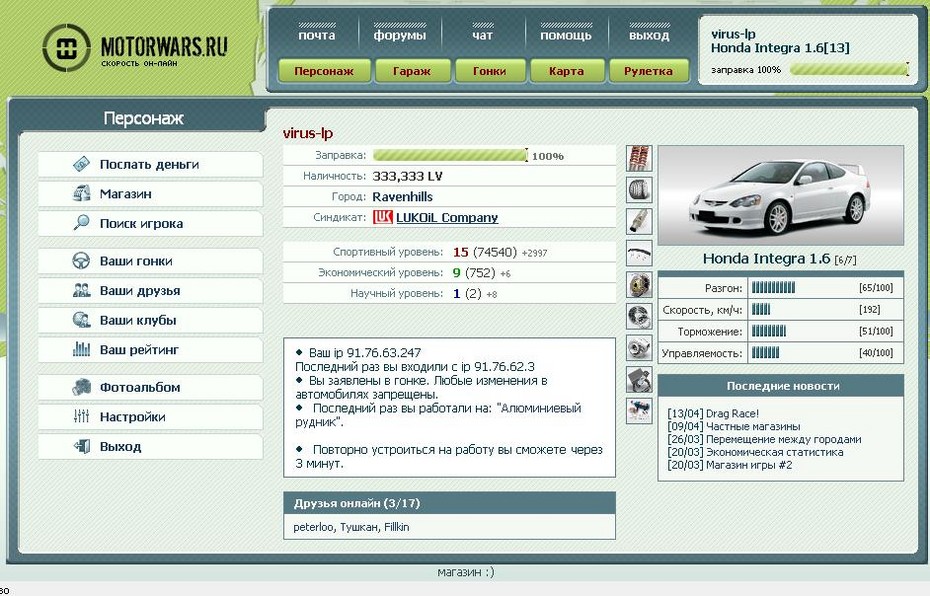The height and width of the screenshot is (596, 930).
Task: Open Послать деньги in sidebar
Action: point(151,164)
